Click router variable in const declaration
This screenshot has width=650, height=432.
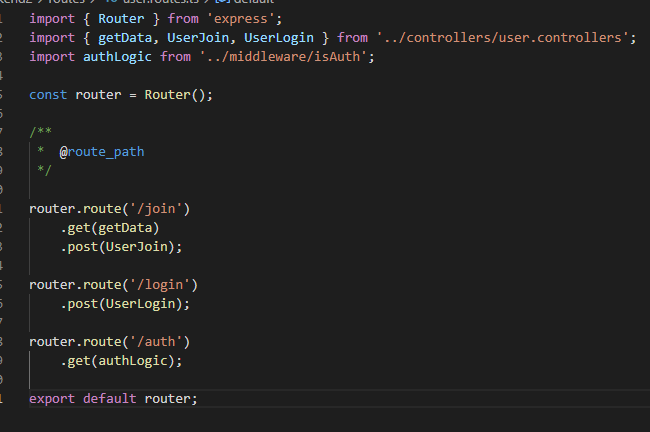click(98, 95)
